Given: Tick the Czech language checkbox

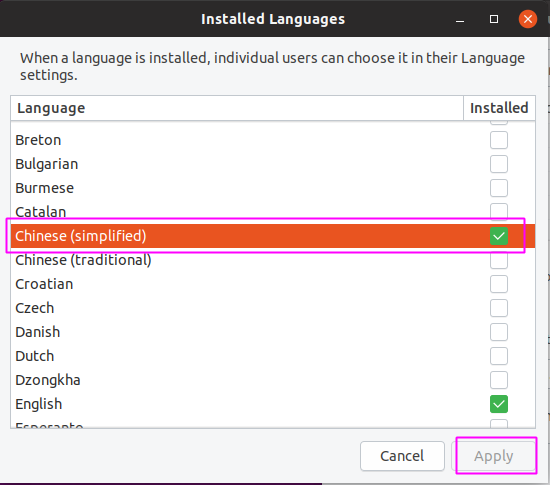Looking at the screenshot, I should (498, 308).
